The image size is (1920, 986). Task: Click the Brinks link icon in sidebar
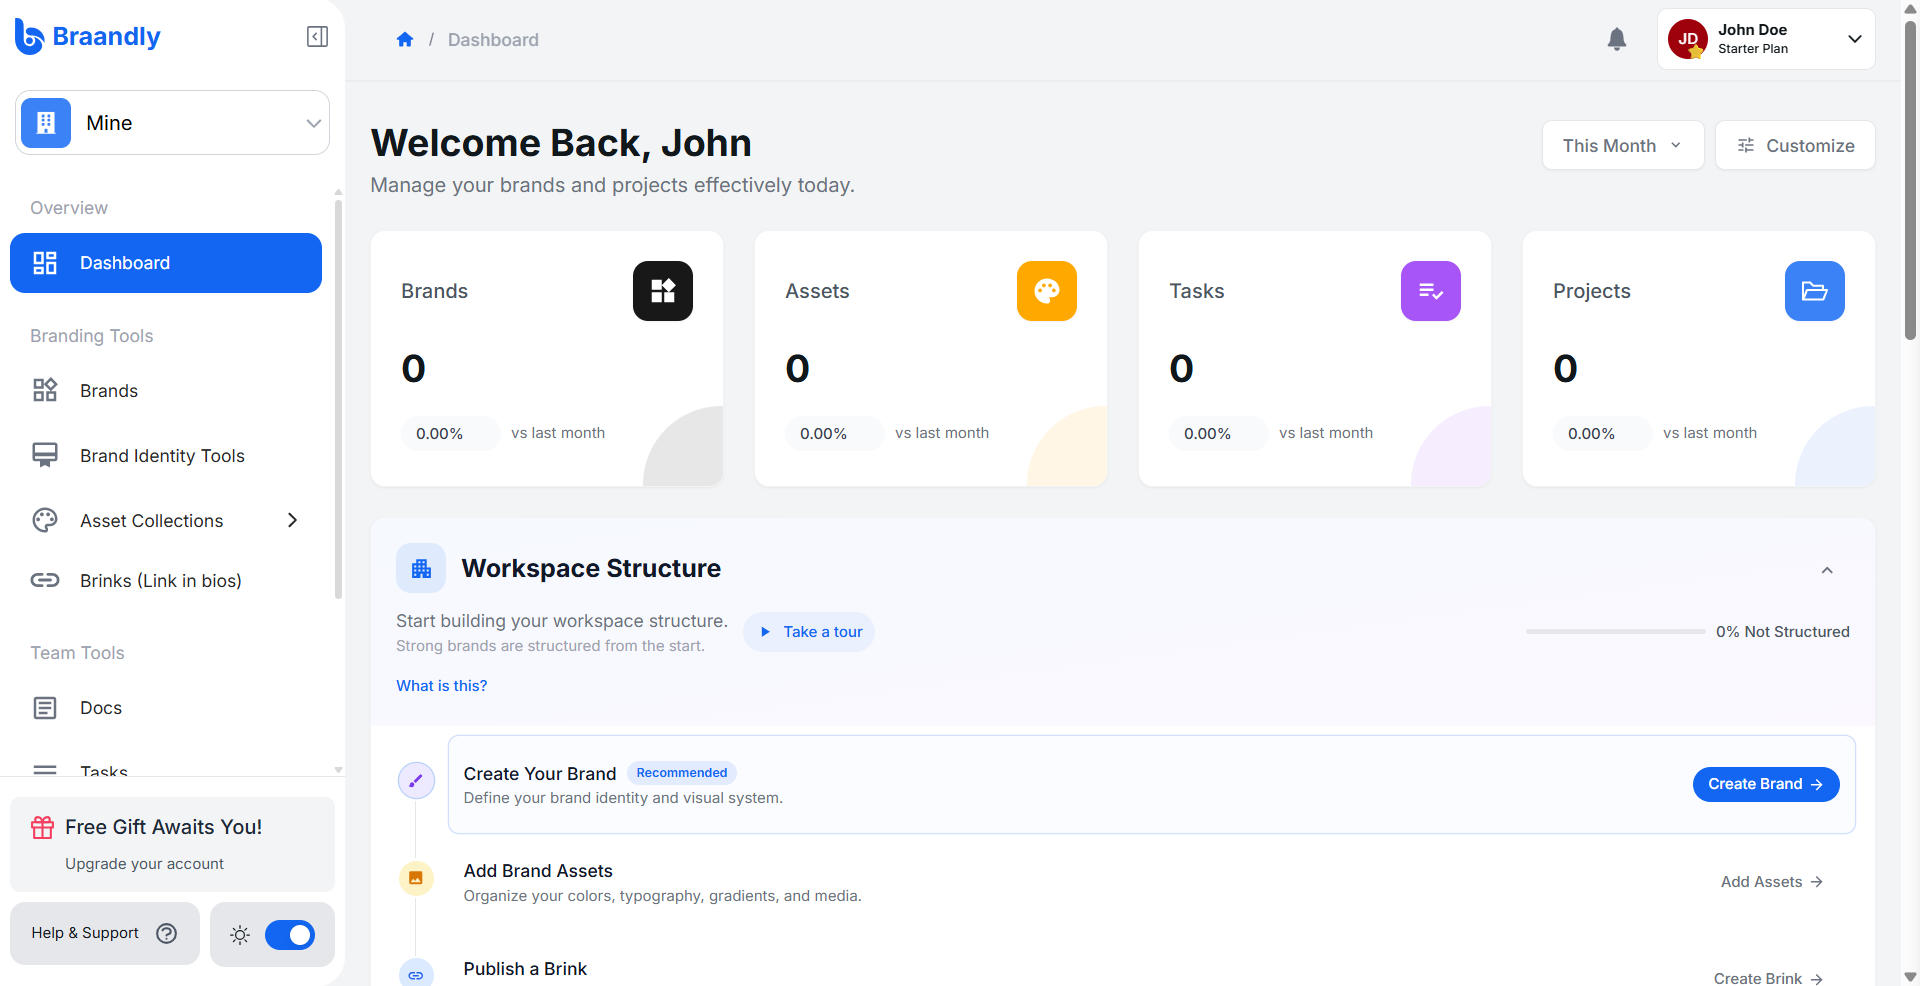coord(45,580)
